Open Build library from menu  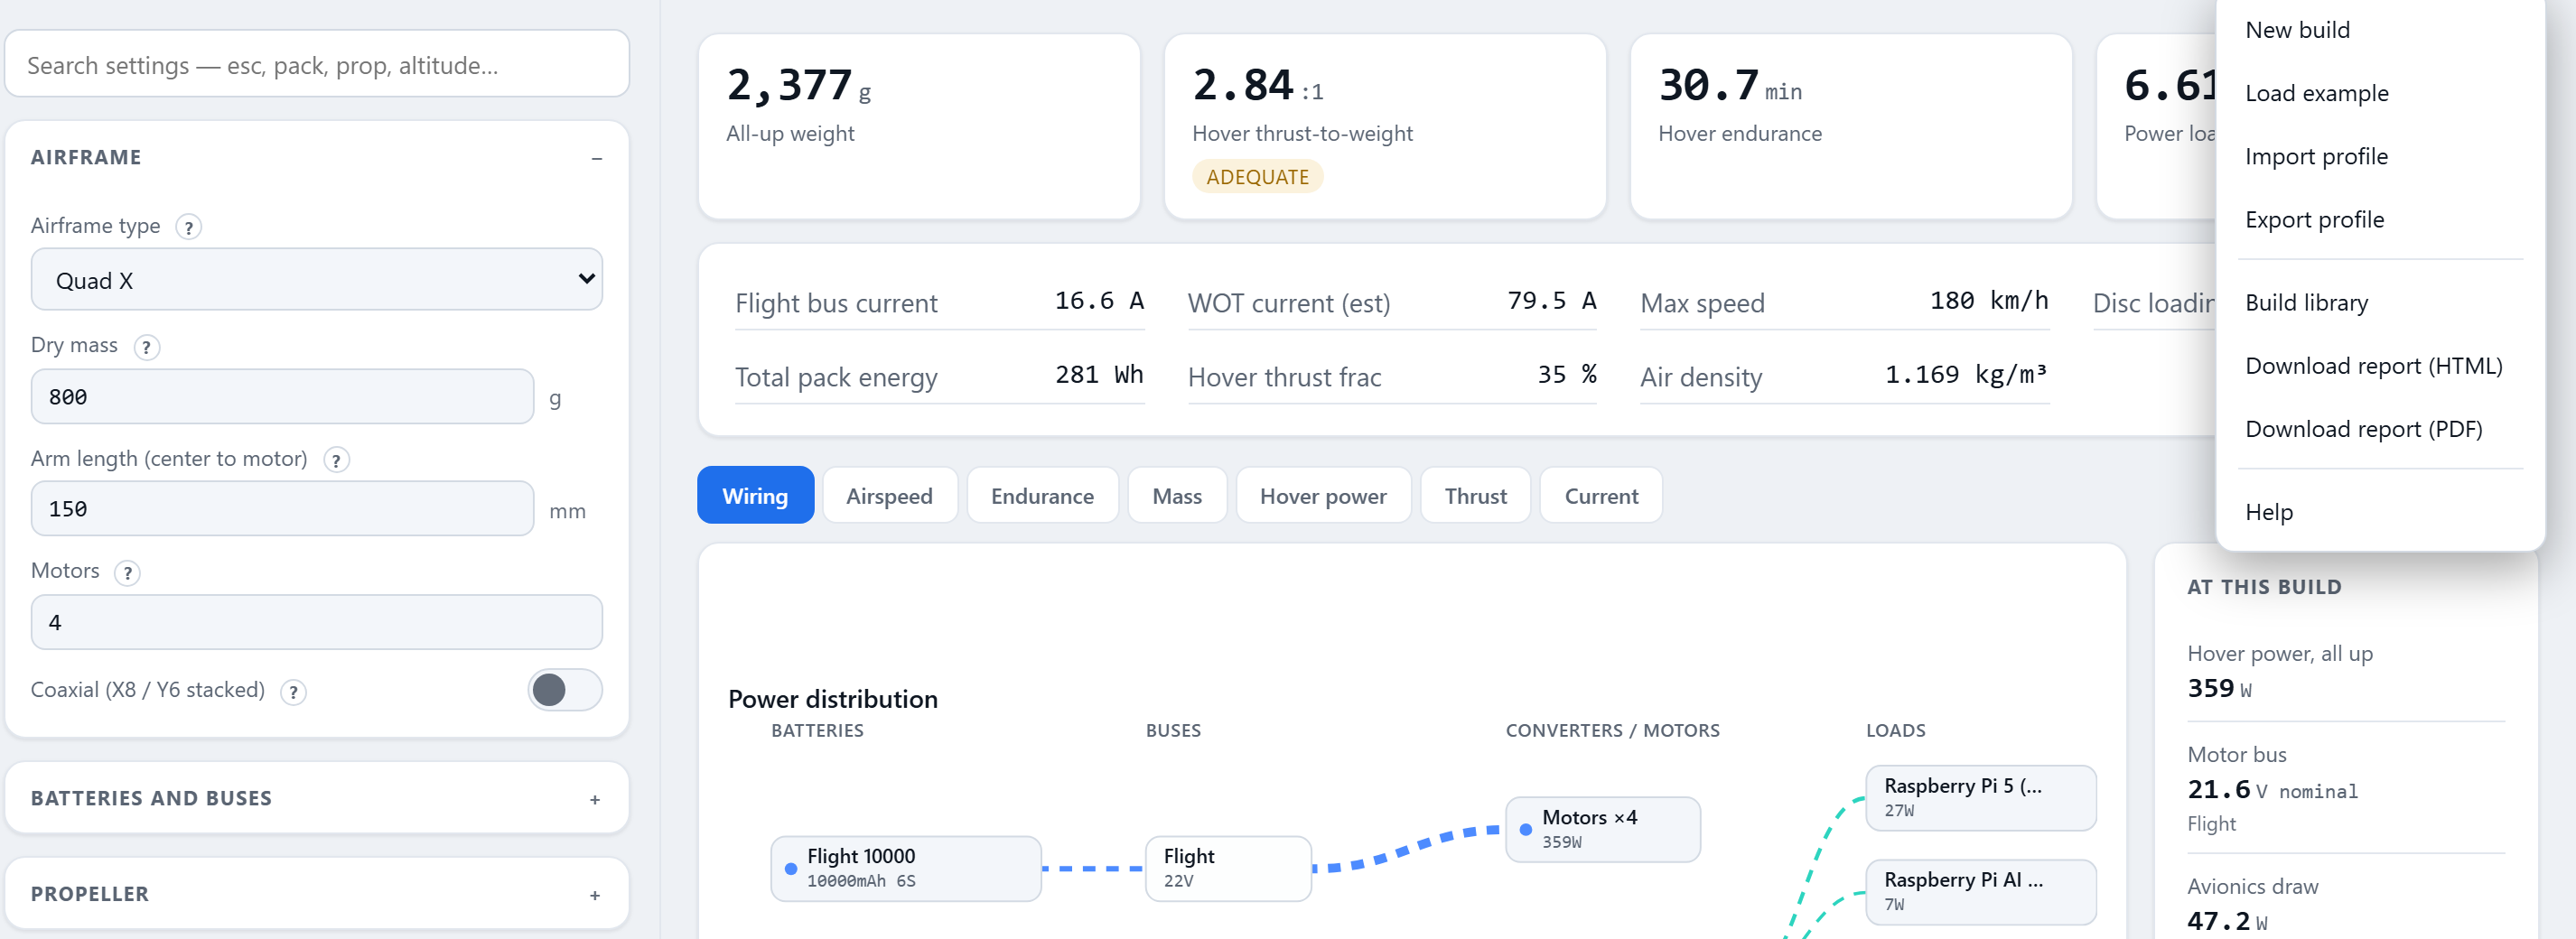click(x=2380, y=302)
